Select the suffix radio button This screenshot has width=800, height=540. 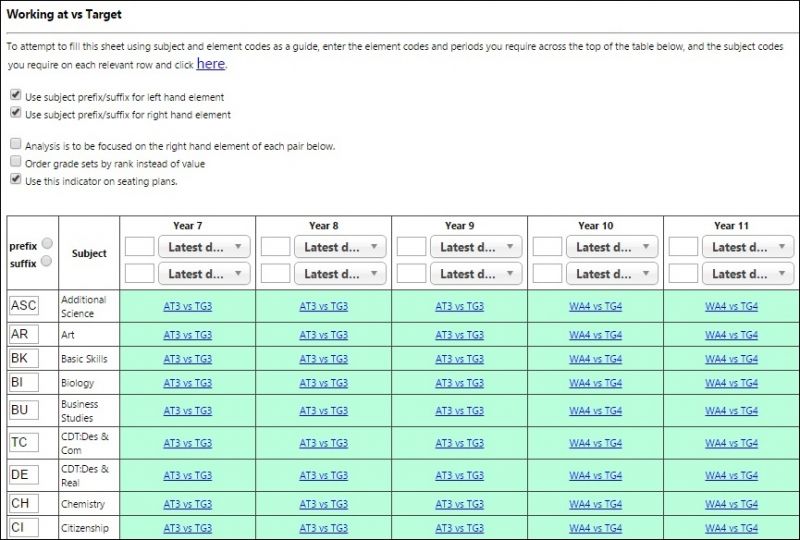click(46, 261)
